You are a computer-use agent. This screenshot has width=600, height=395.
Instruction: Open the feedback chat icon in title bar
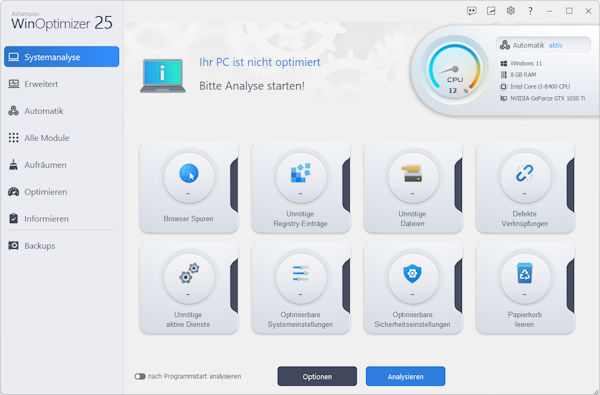(471, 11)
